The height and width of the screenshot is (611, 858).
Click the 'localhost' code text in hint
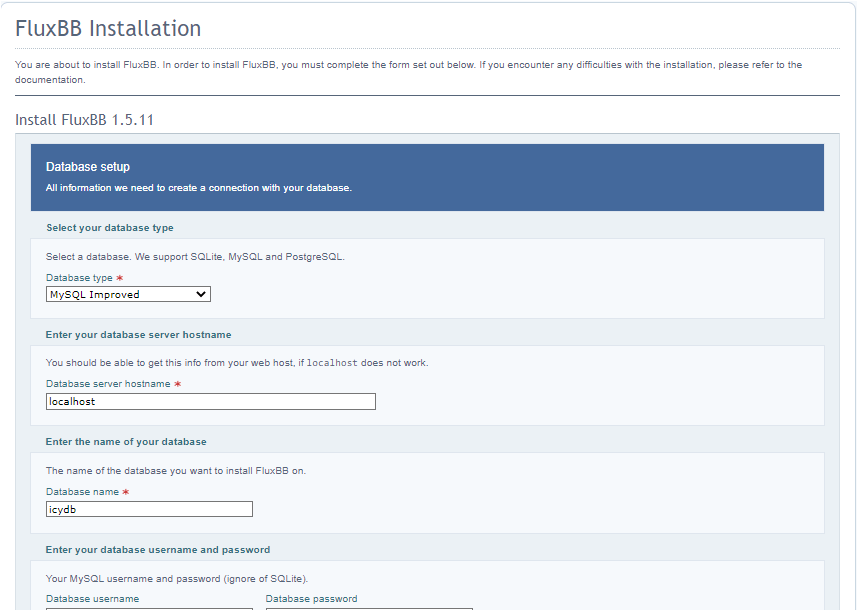click(332, 363)
